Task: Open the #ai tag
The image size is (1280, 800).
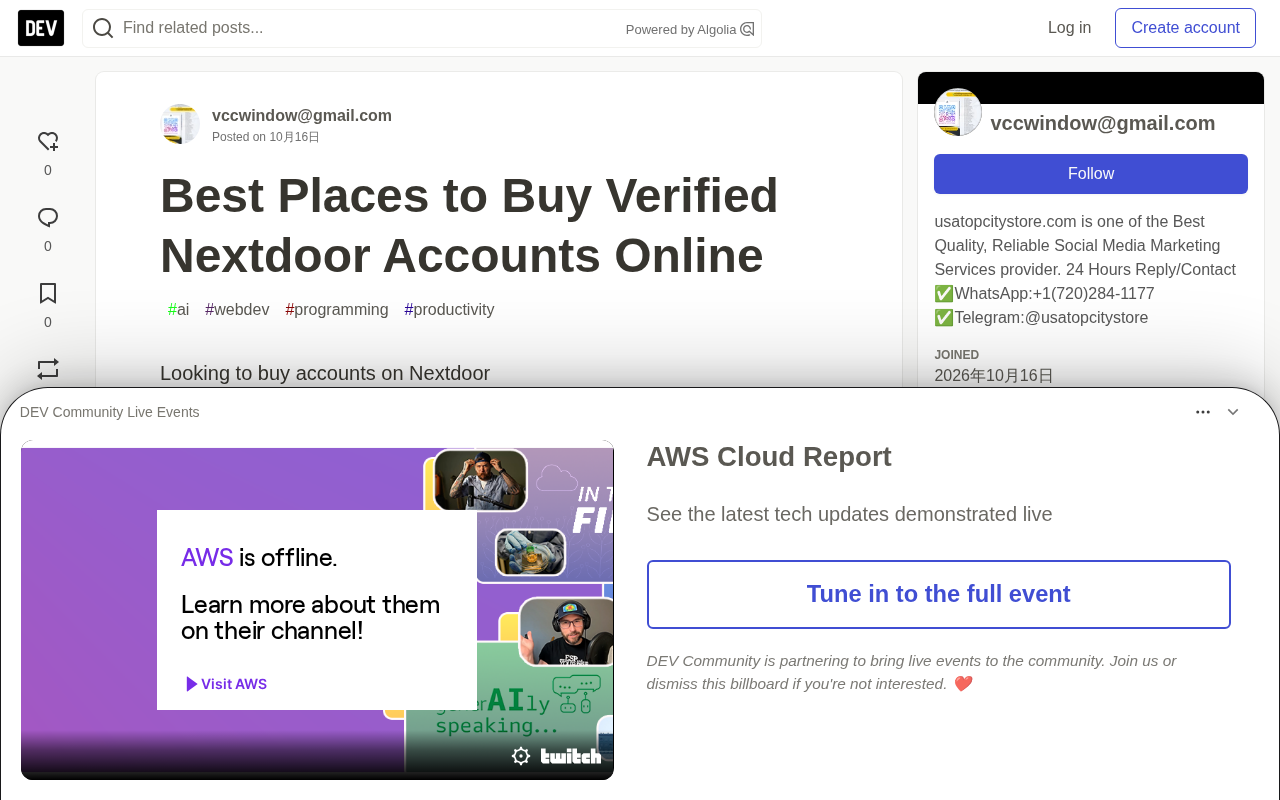Action: (x=178, y=310)
